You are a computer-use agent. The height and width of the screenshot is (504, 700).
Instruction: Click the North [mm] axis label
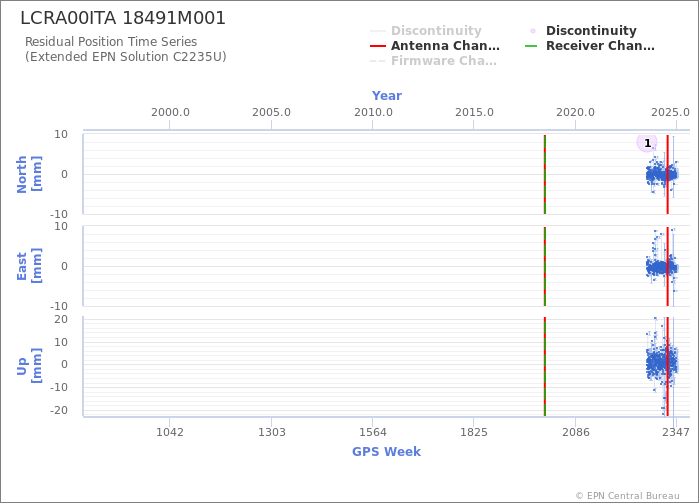(29, 174)
